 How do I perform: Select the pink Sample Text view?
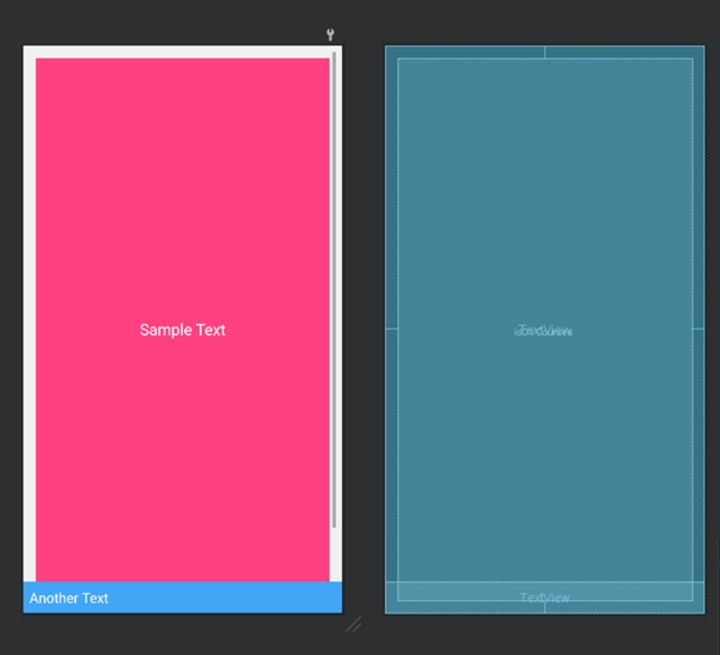(x=182, y=320)
